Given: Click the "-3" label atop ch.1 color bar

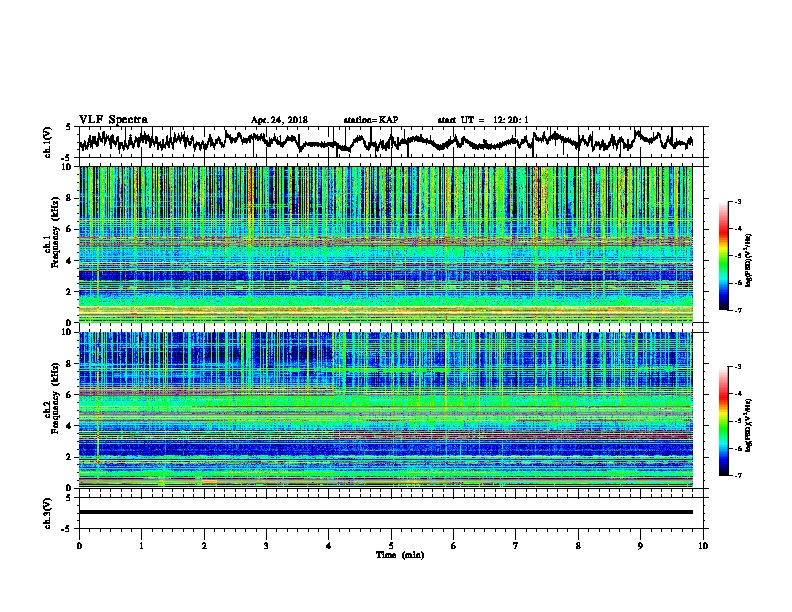Looking at the screenshot, I should [737, 201].
